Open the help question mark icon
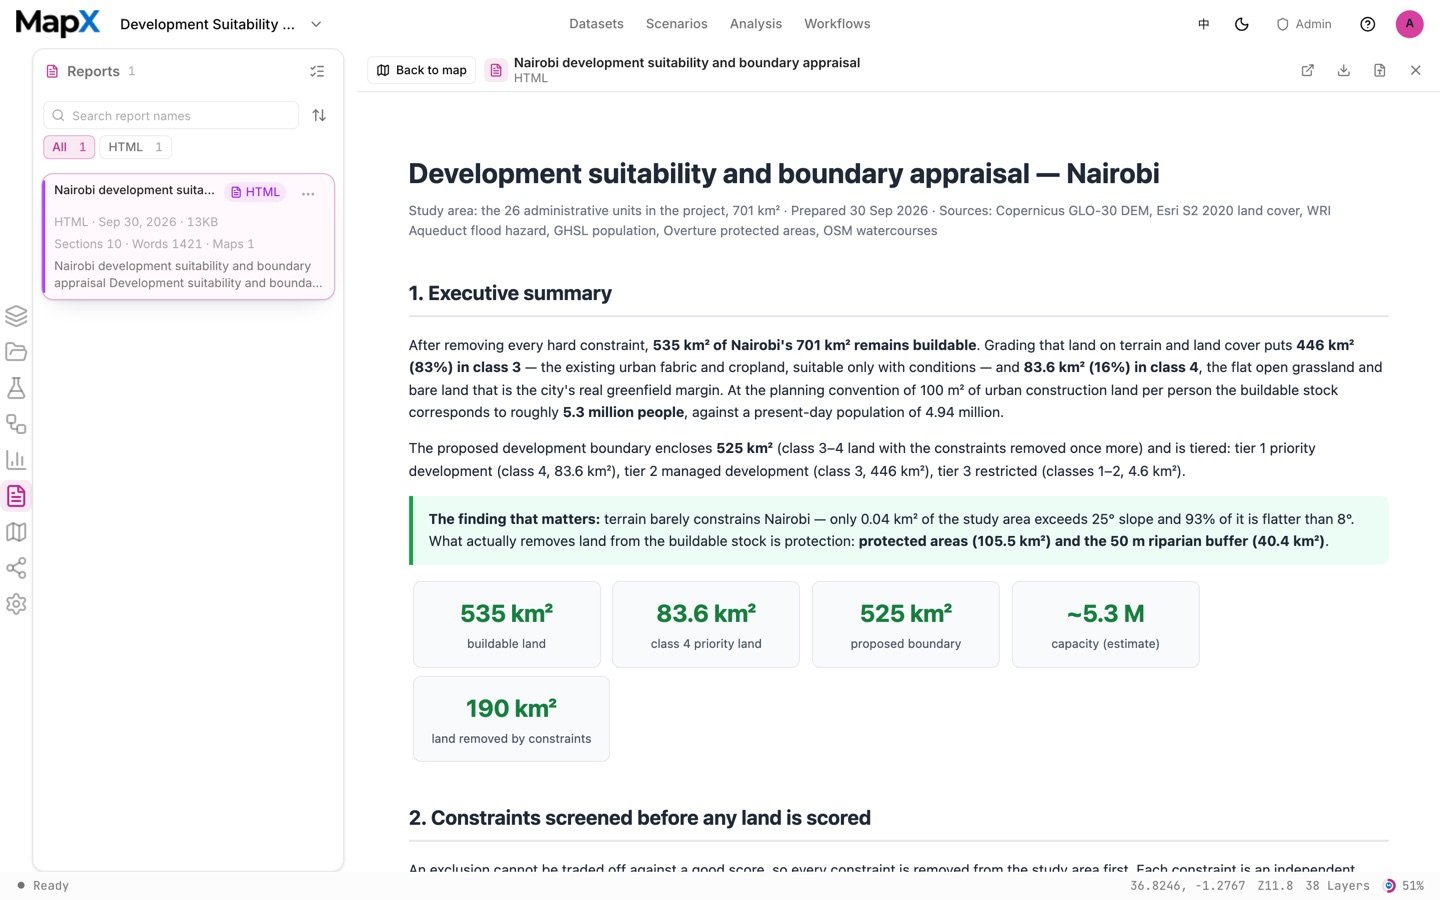 click(1368, 24)
